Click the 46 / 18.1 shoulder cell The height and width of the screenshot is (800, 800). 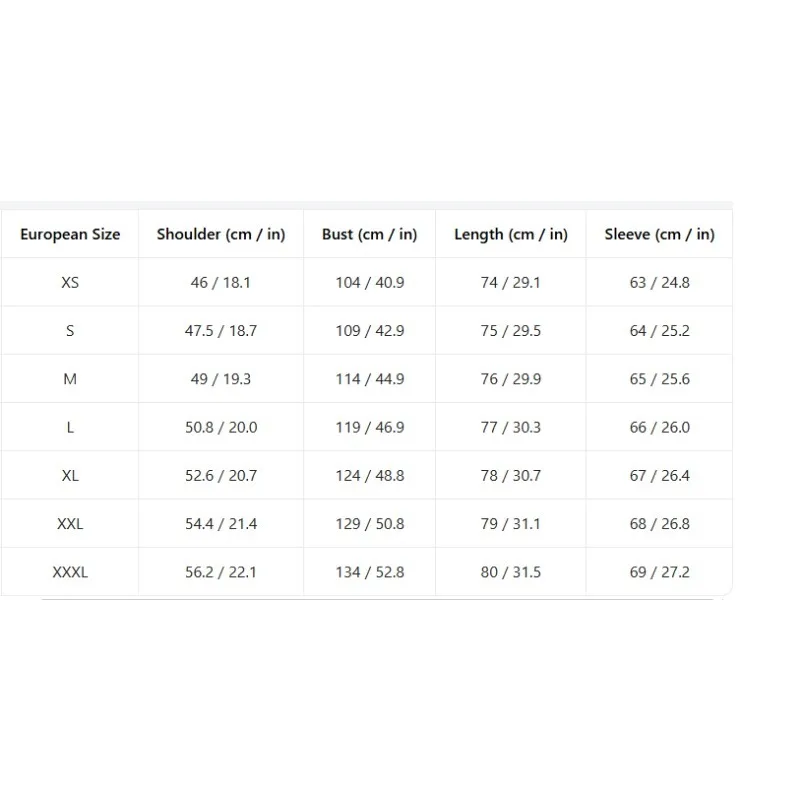click(221, 283)
